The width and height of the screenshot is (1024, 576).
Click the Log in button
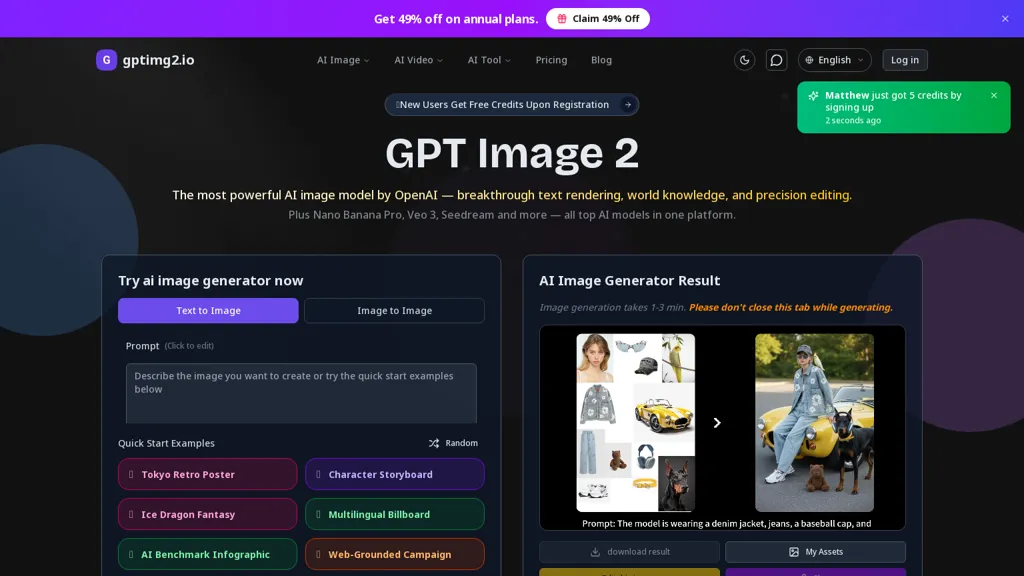(x=905, y=60)
